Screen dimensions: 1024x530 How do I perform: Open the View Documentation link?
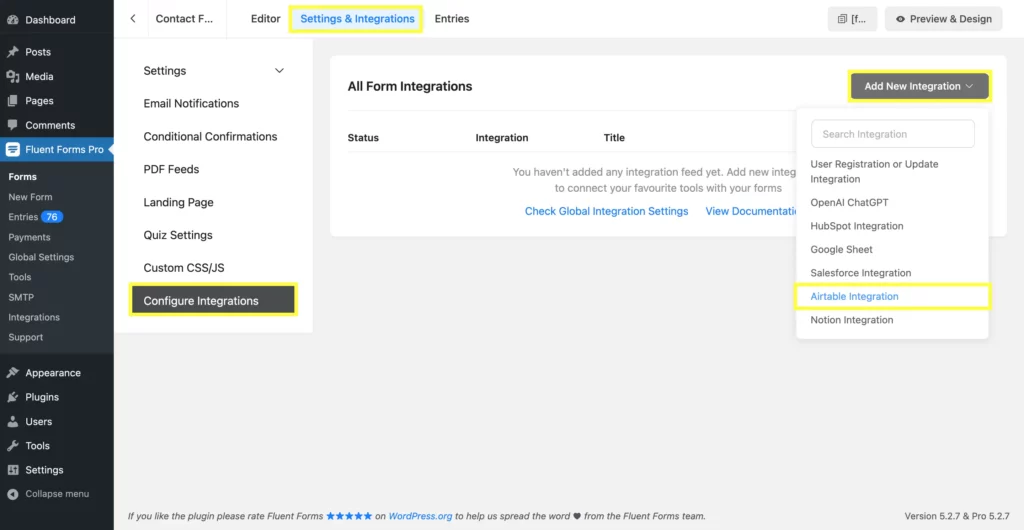click(x=750, y=211)
